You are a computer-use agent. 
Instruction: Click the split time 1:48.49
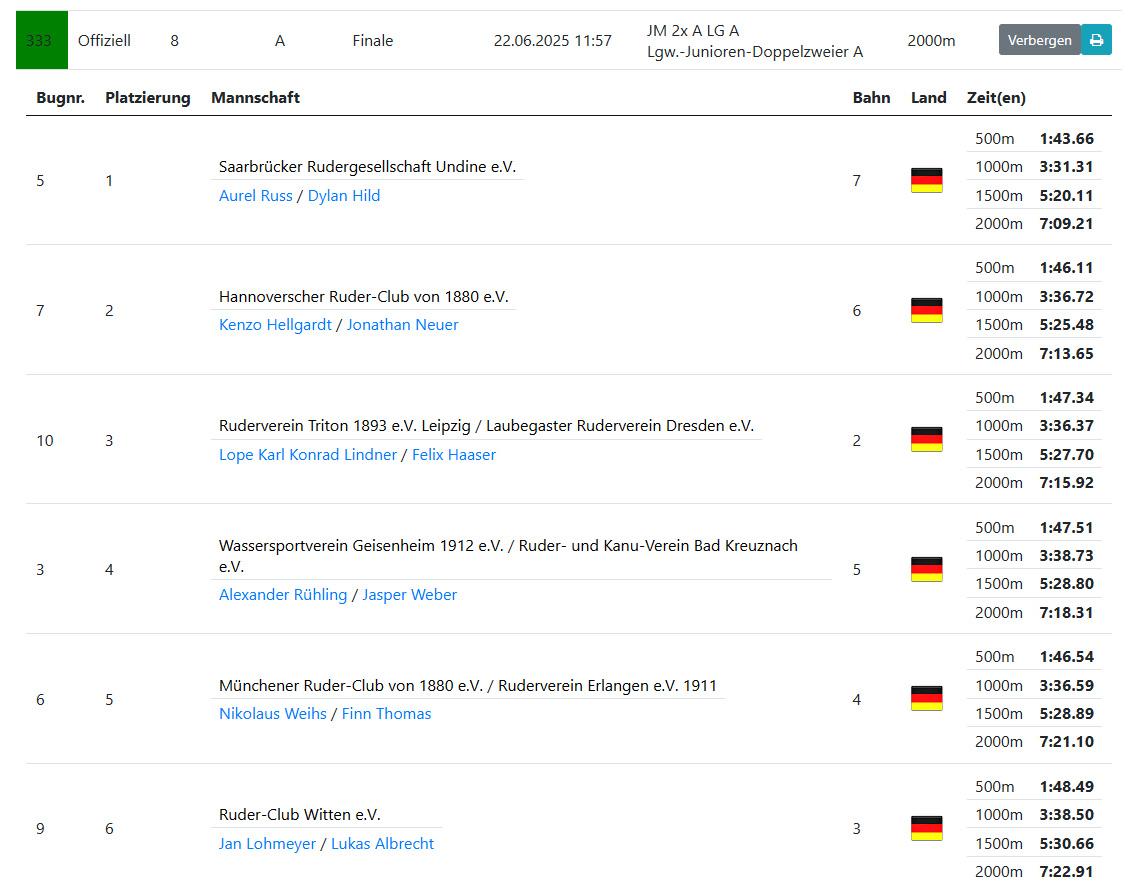coord(1066,787)
